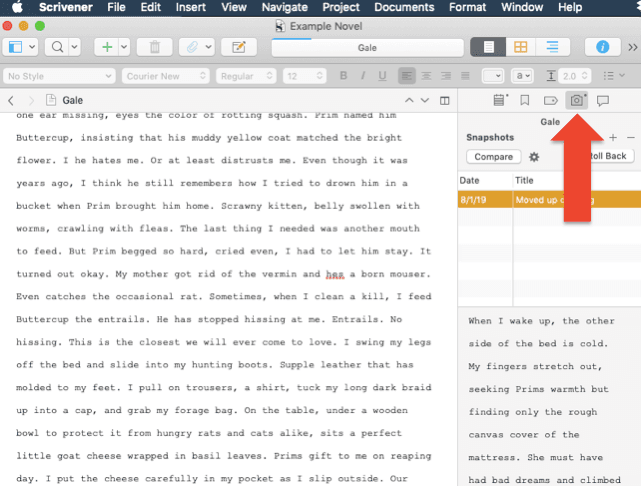The width and height of the screenshot is (641, 486).
Task: Open the add item dropdown arrow
Action: coord(124,47)
